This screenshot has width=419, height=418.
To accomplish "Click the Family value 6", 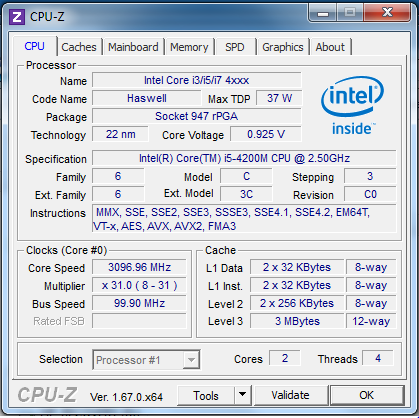I will coord(118,176).
